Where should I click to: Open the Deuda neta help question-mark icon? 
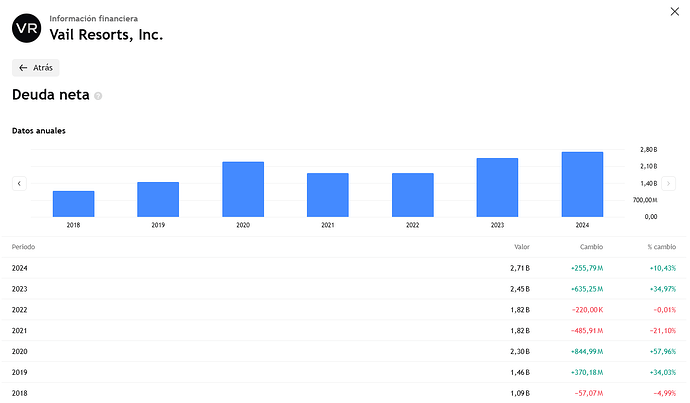(x=98, y=96)
